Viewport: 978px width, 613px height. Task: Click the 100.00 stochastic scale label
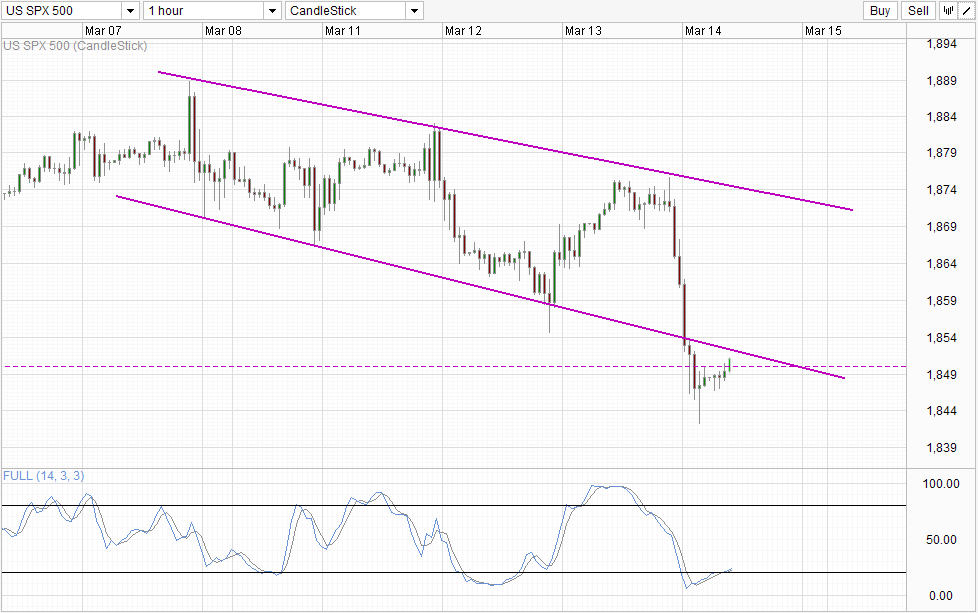941,484
